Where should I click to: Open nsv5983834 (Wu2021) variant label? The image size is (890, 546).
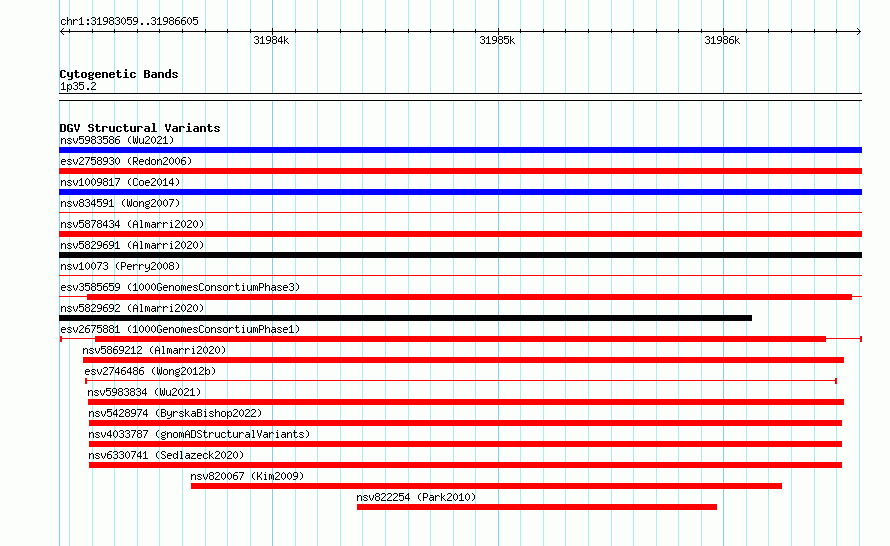pyautogui.click(x=144, y=392)
